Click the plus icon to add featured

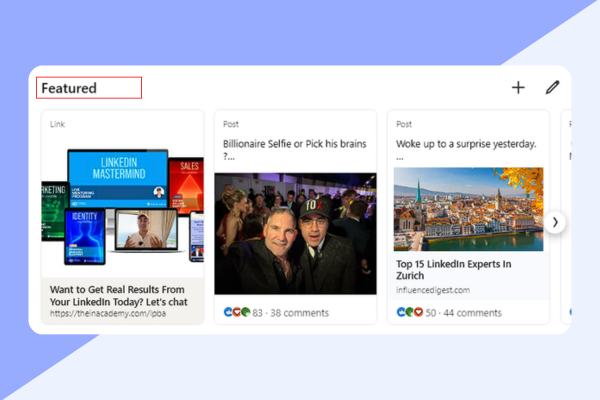pyautogui.click(x=518, y=88)
